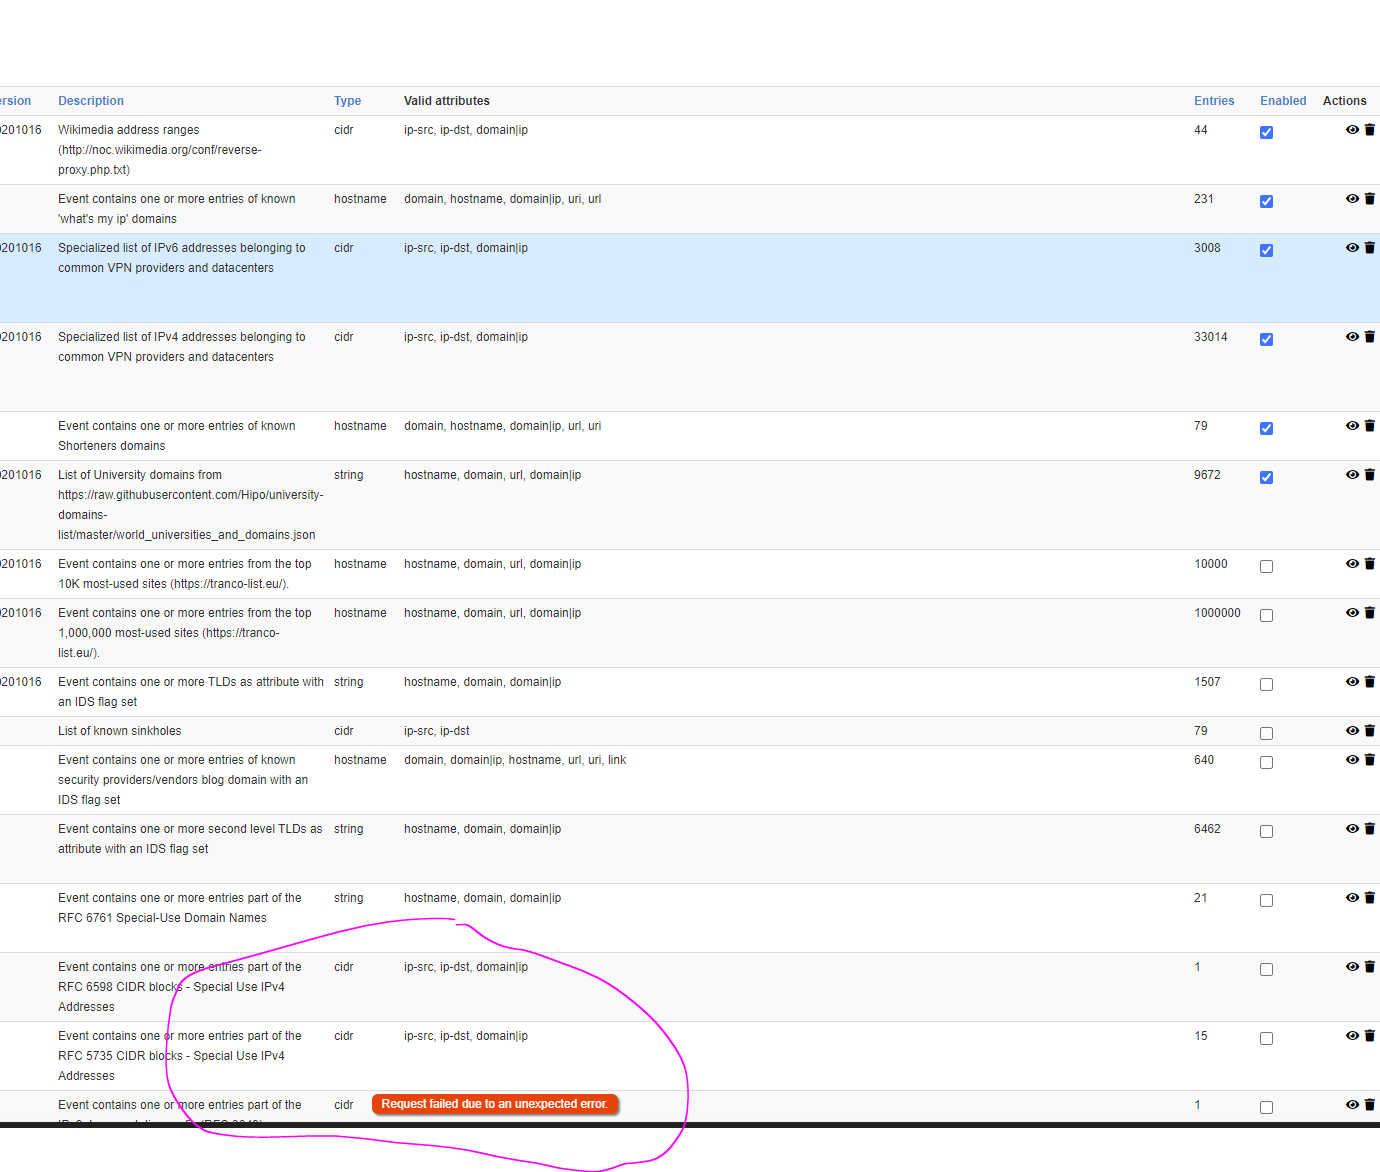This screenshot has width=1380, height=1172.
Task: View the IPv6 VPN providers list
Action: tap(1352, 248)
